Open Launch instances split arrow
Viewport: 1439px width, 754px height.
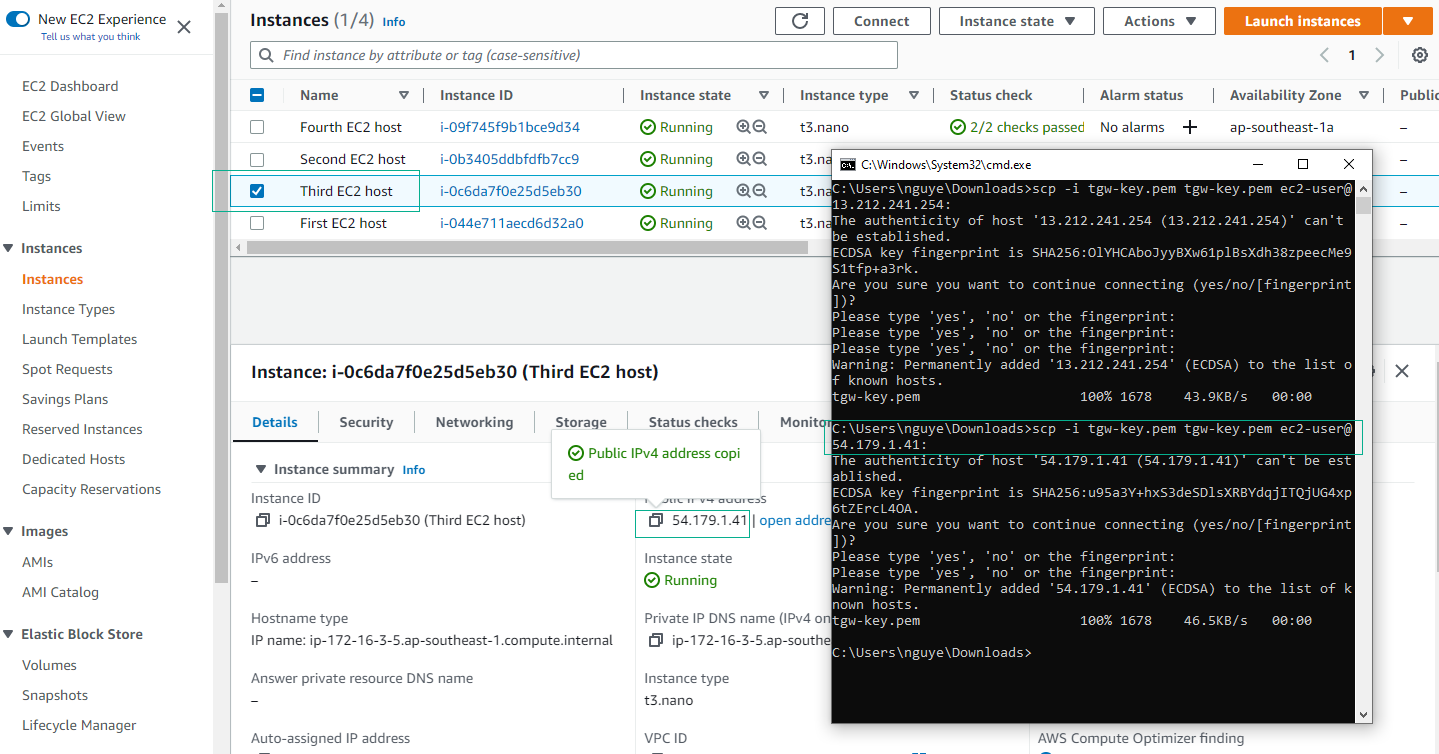(1409, 21)
